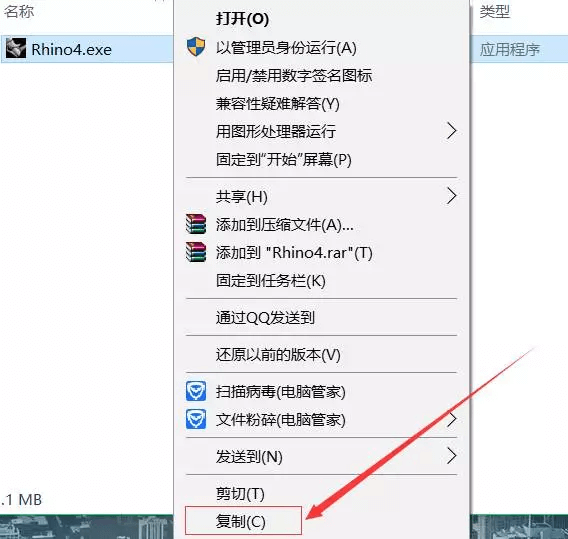Click the administrator shield icon
Image resolution: width=568 pixels, height=539 pixels.
[196, 47]
